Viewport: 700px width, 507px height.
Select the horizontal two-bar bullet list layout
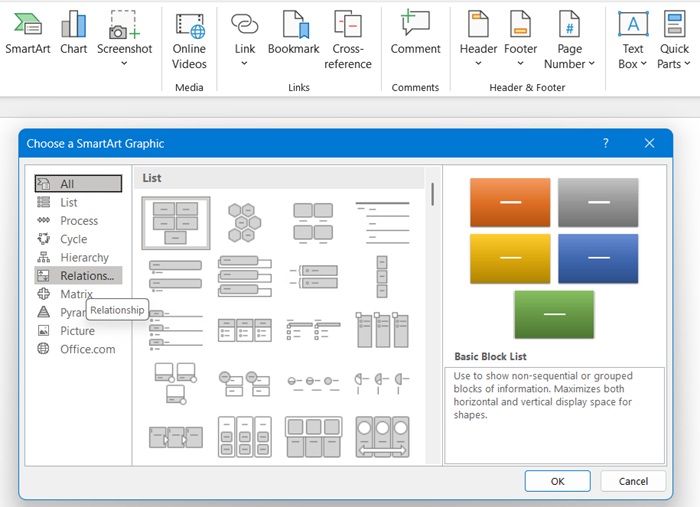click(x=313, y=330)
